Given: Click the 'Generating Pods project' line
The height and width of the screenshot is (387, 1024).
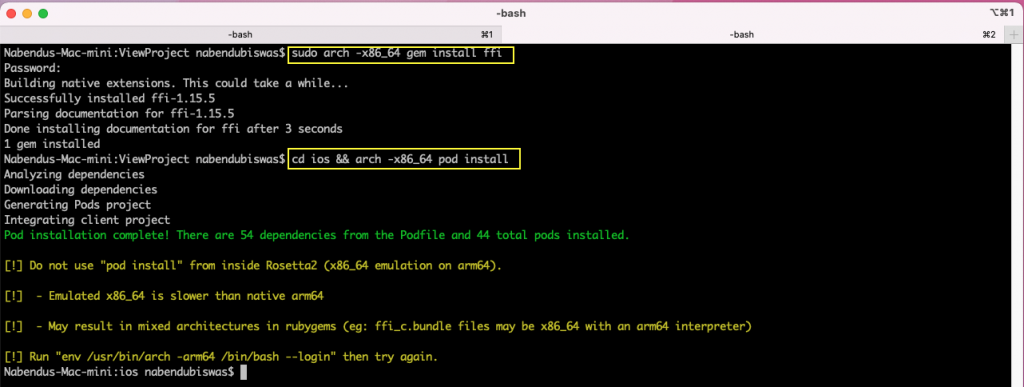Looking at the screenshot, I should tap(77, 205).
